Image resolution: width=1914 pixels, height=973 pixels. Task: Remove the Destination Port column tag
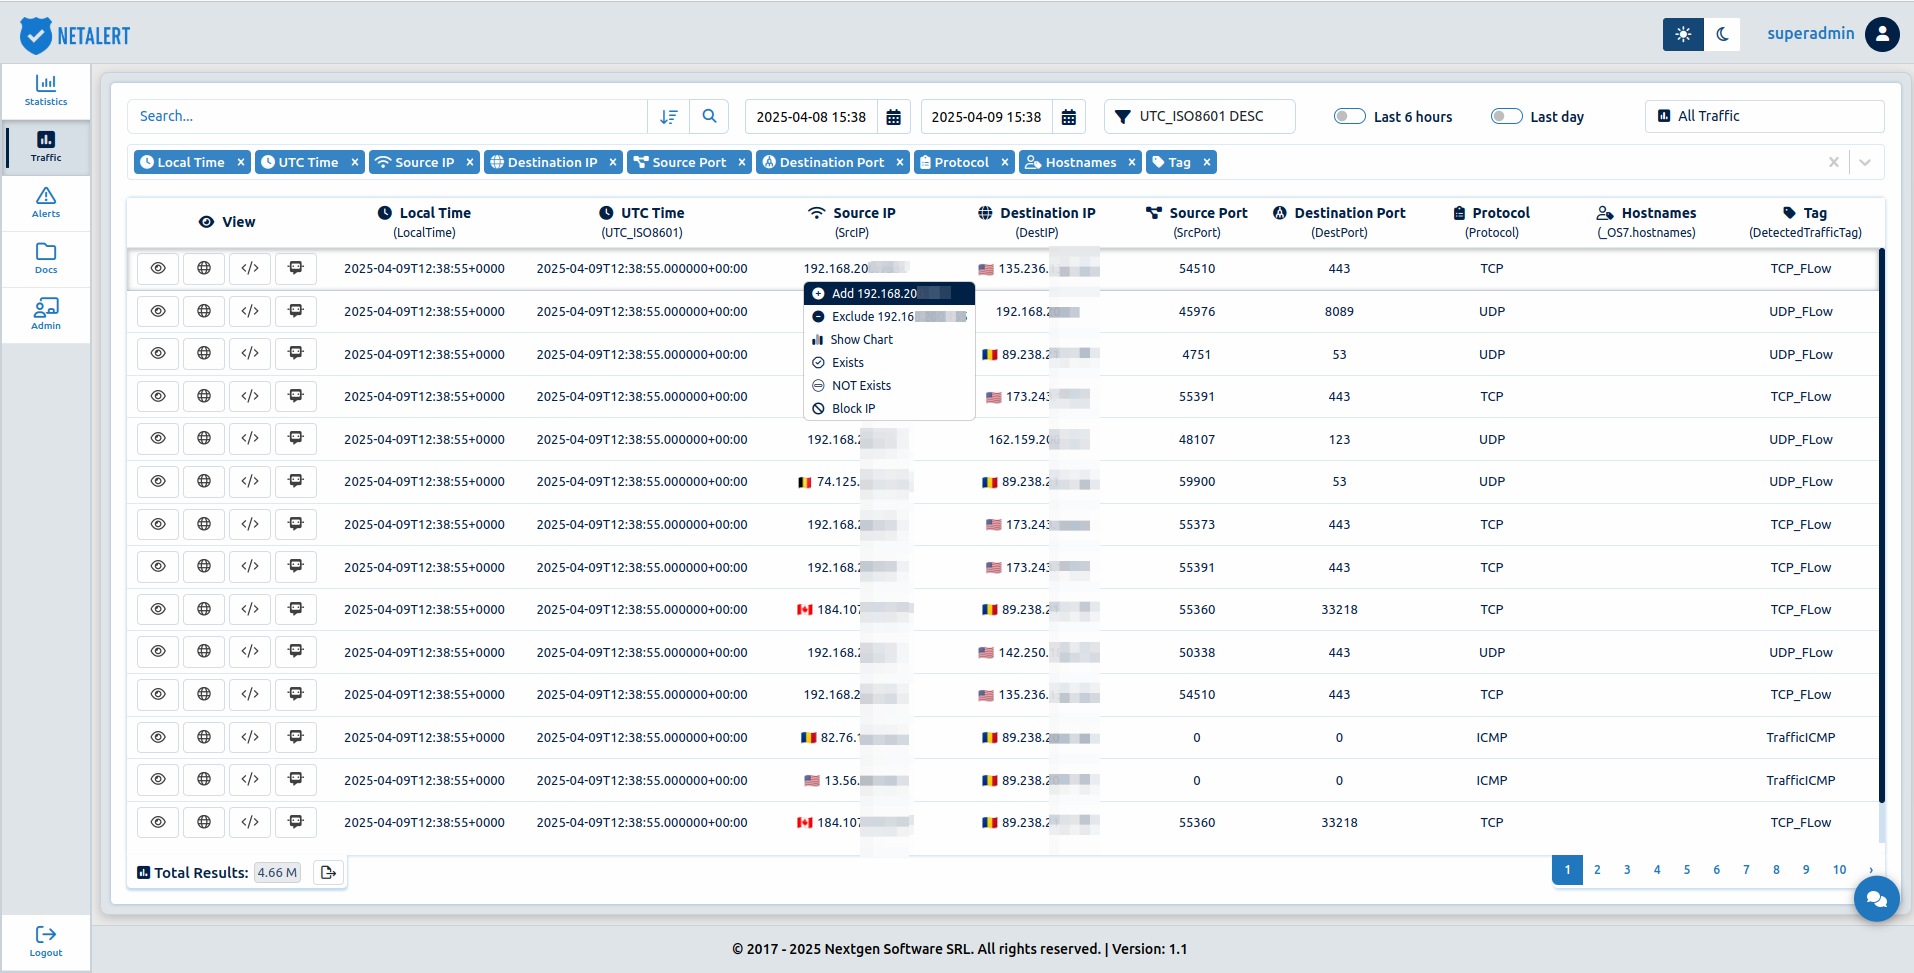coord(900,162)
